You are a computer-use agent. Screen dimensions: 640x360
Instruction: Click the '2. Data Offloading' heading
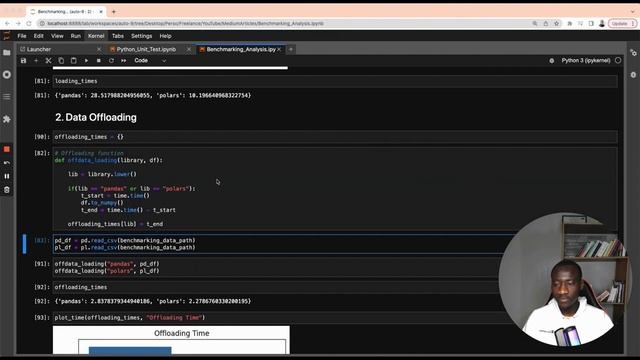pyautogui.click(x=96, y=118)
